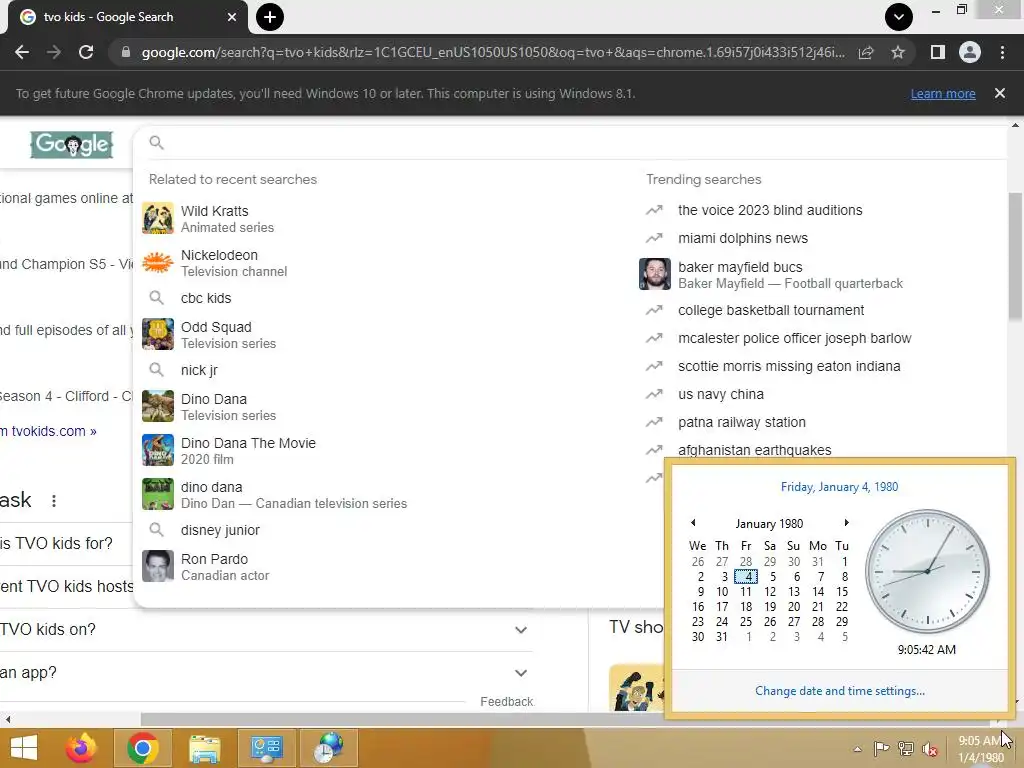
Task: Click the Google doodle logo
Action: click(72, 144)
